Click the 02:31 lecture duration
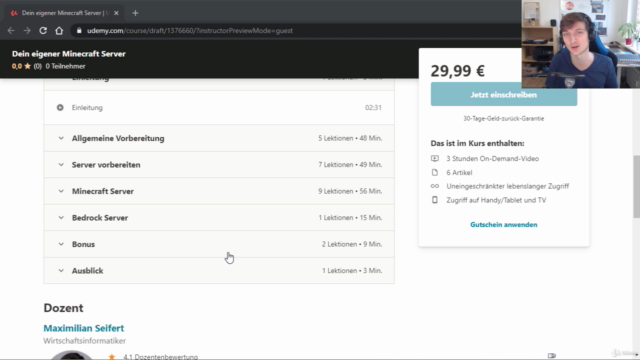This screenshot has width=640, height=360. 373,108
